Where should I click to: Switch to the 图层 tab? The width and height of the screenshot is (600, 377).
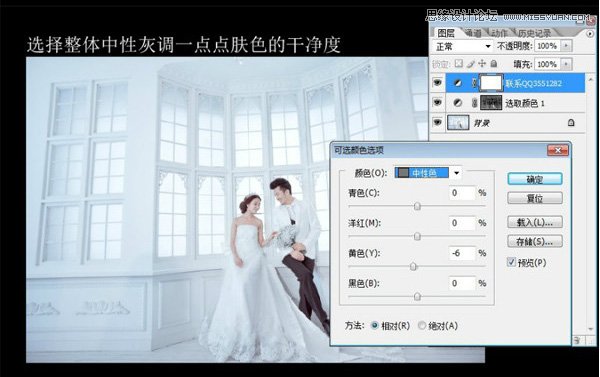446,33
